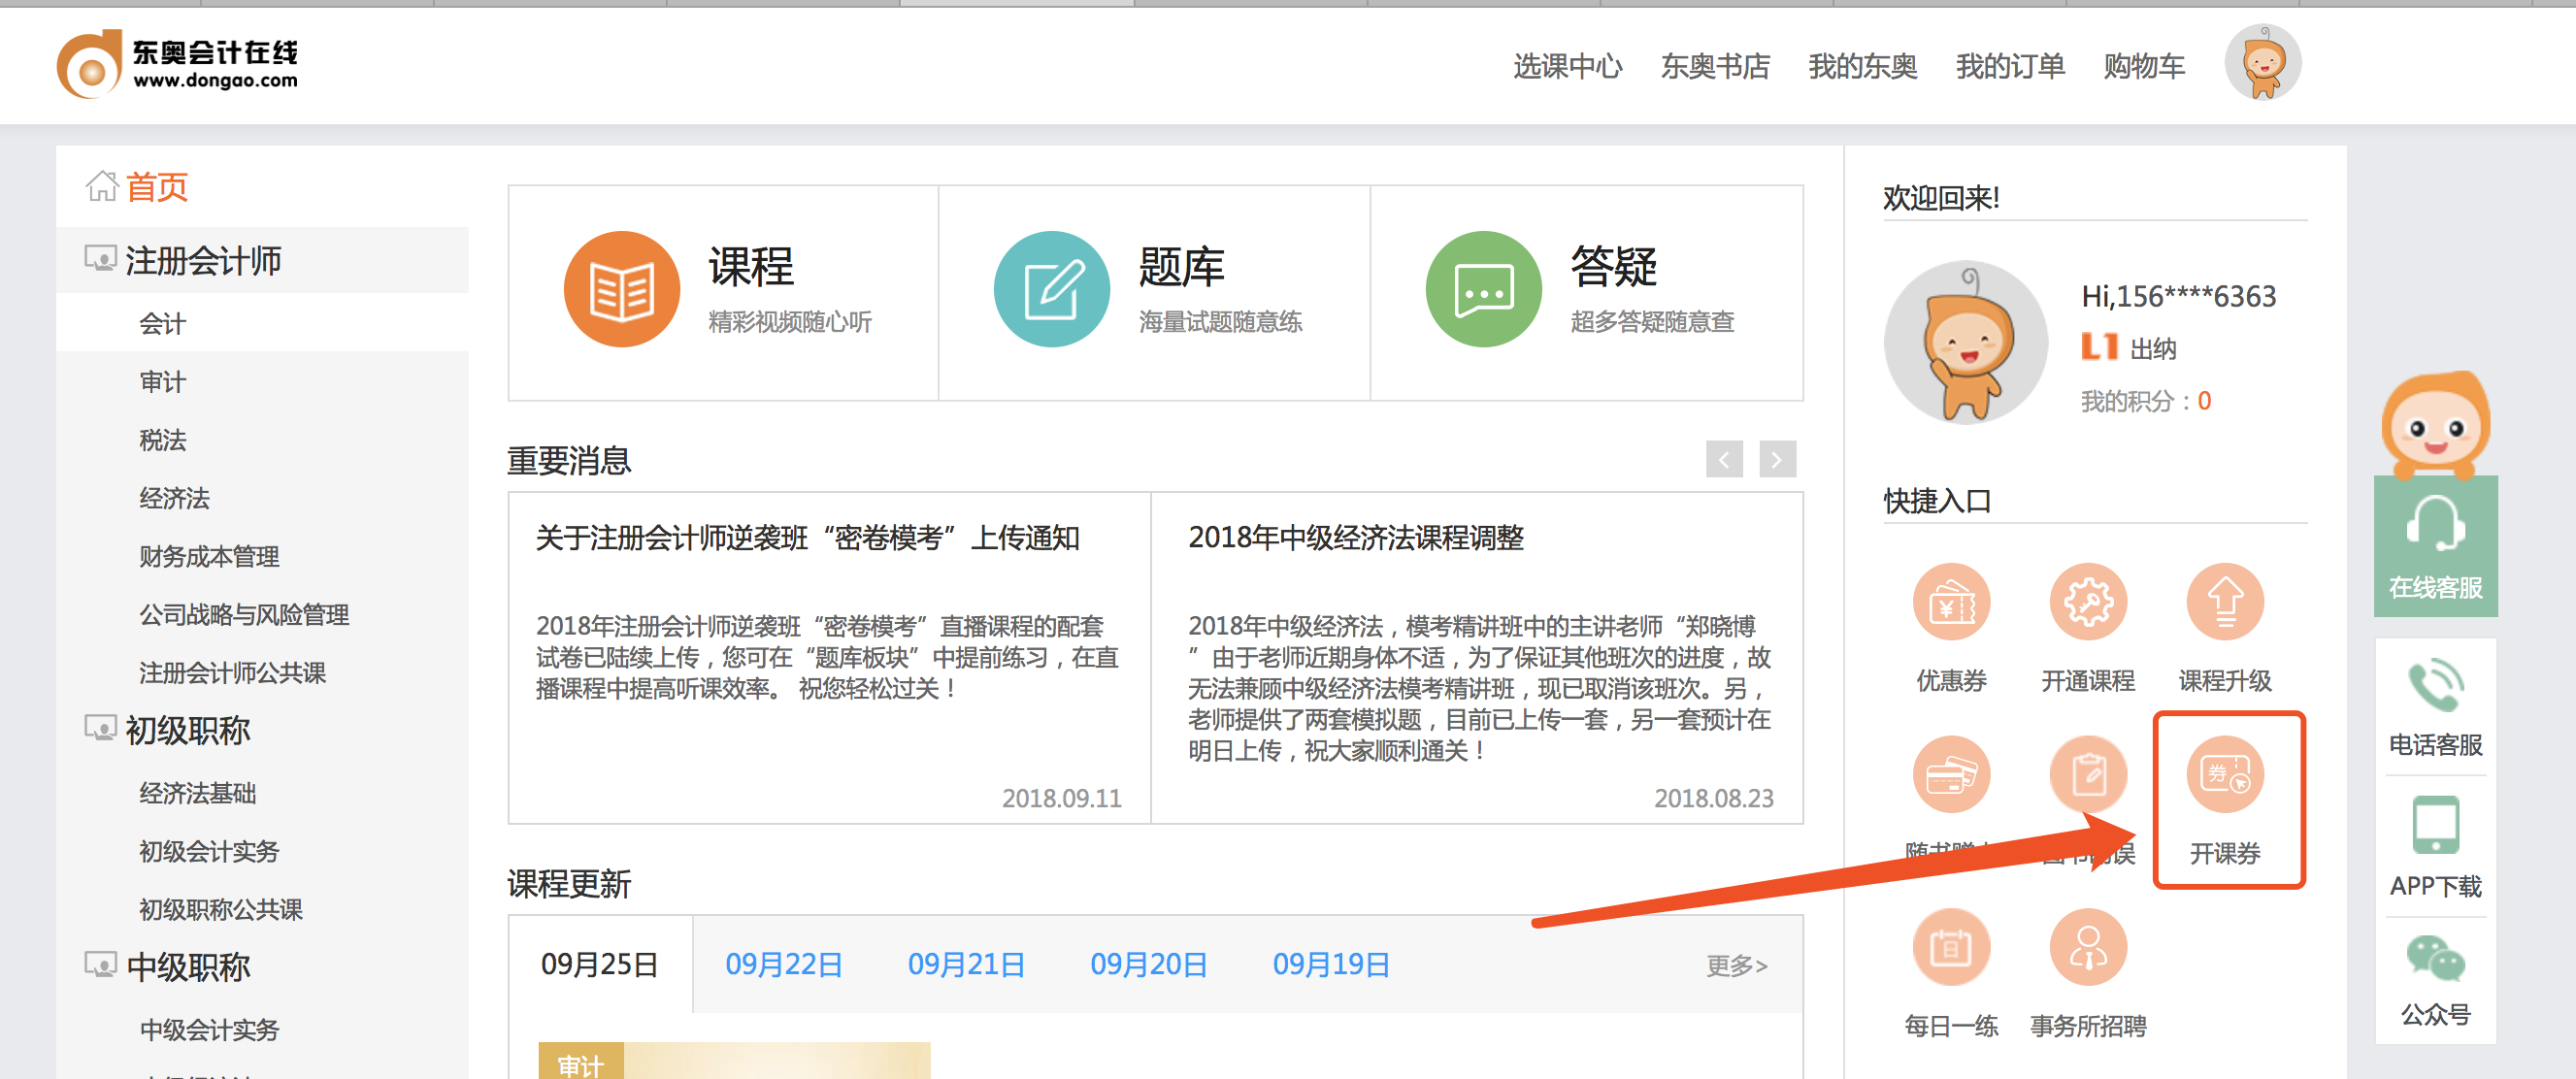Open the 优惠券 coupon icon
This screenshot has height=1079, width=2576.
(x=1950, y=601)
